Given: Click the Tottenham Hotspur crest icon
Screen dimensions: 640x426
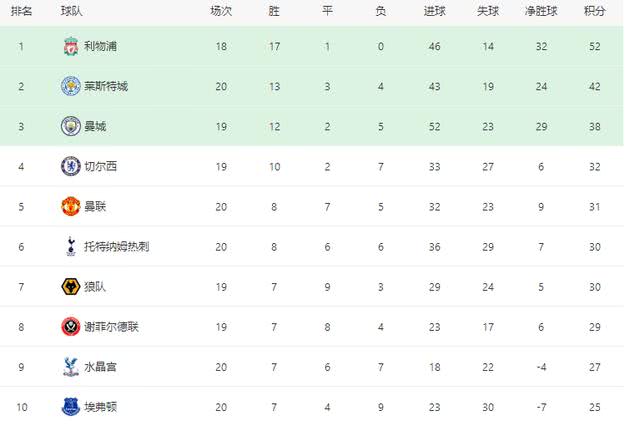Looking at the screenshot, I should point(71,246).
